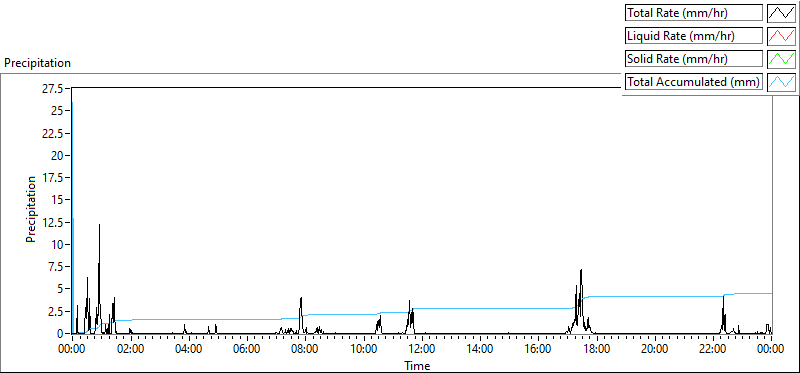Select the Liquid Rate (mm/hr) legend label
Viewport: 800px width, 373px height.
pyautogui.click(x=694, y=36)
